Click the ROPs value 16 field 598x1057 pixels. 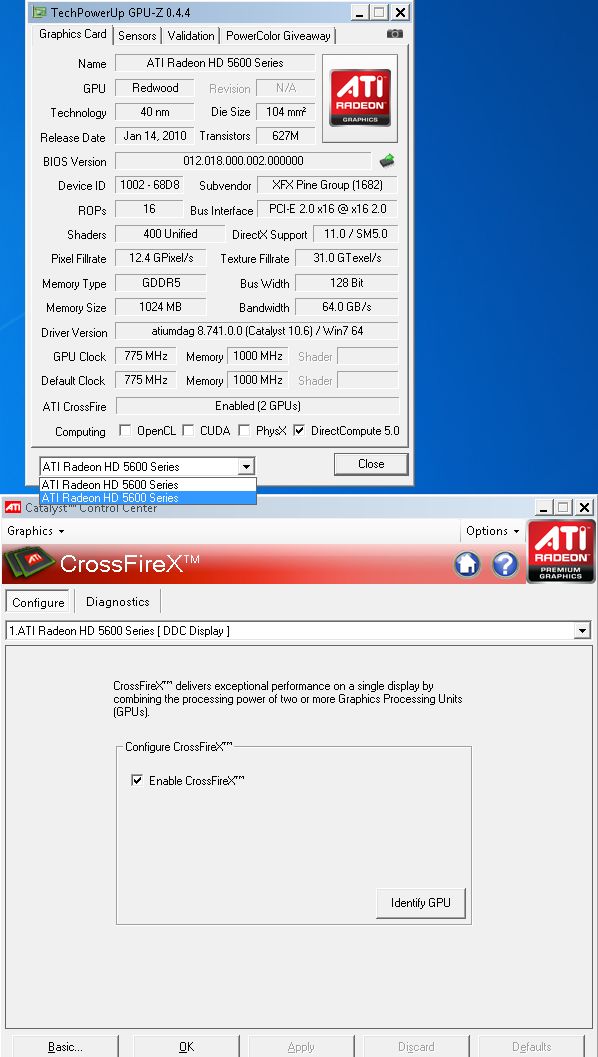point(150,209)
